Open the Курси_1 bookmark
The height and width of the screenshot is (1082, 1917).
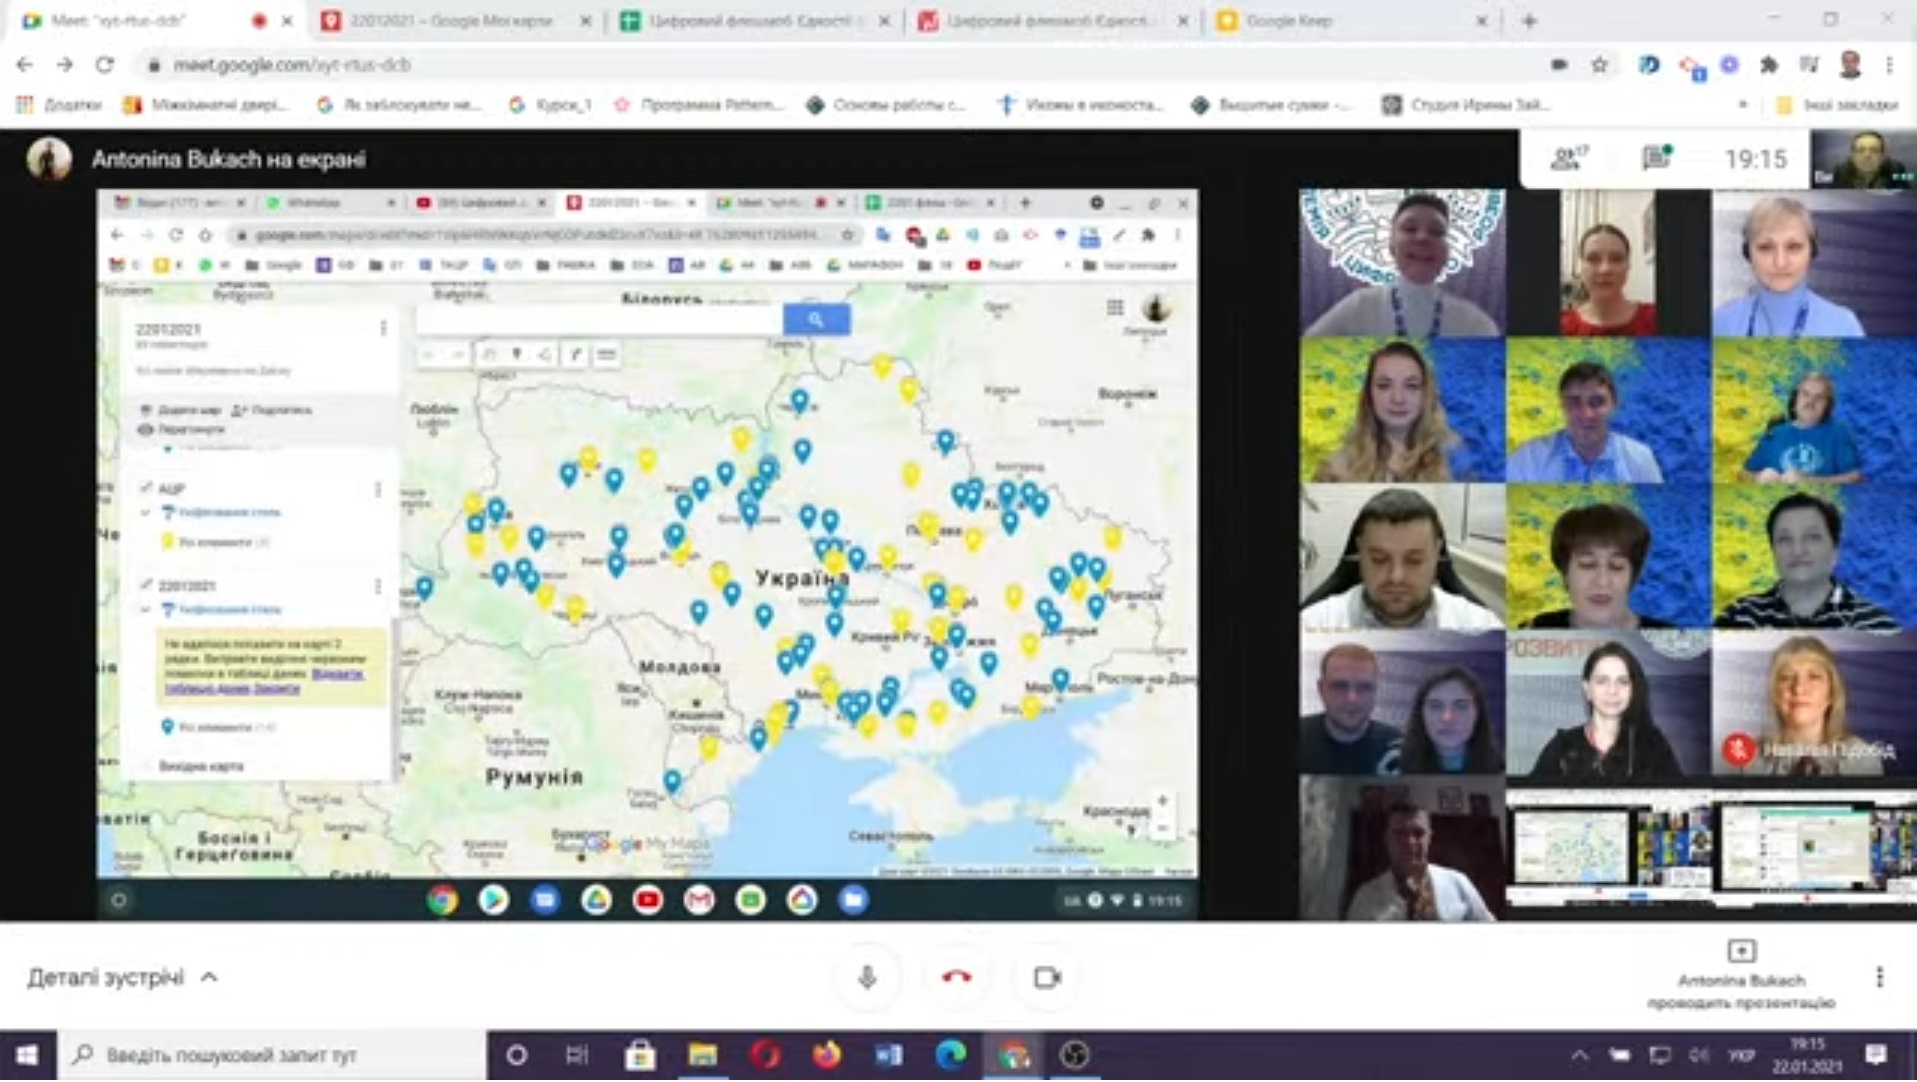point(551,104)
